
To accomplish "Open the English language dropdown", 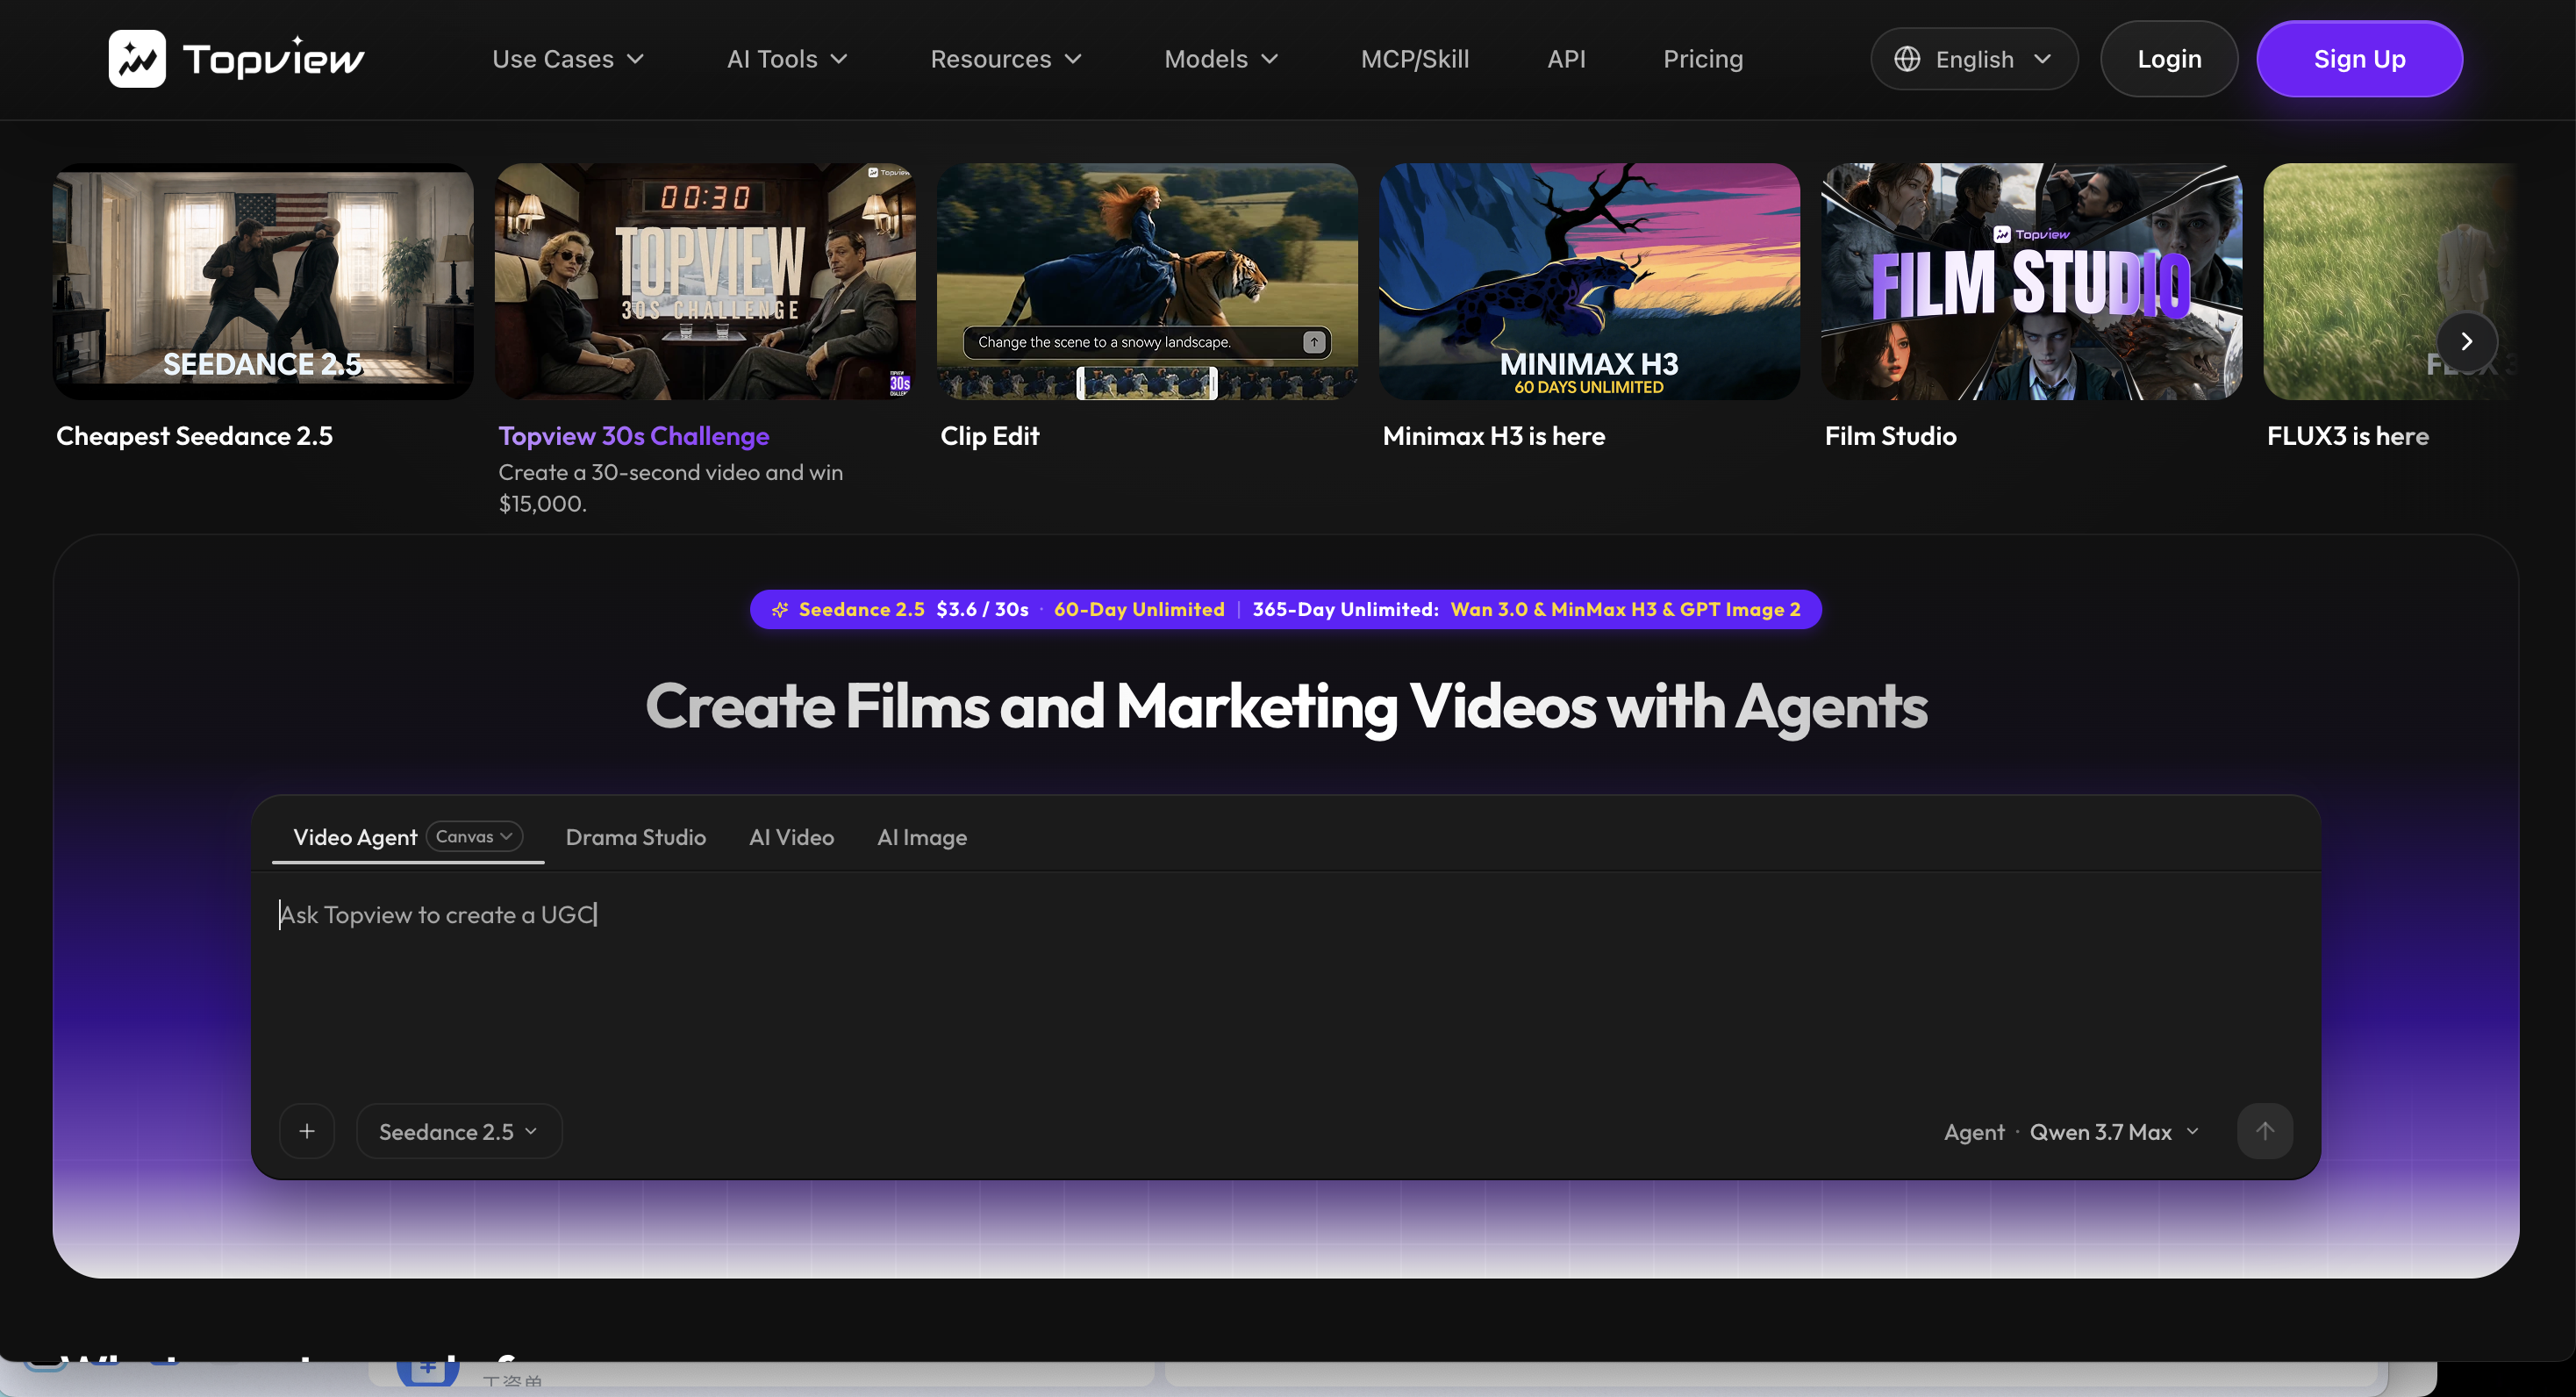I will [x=1974, y=59].
